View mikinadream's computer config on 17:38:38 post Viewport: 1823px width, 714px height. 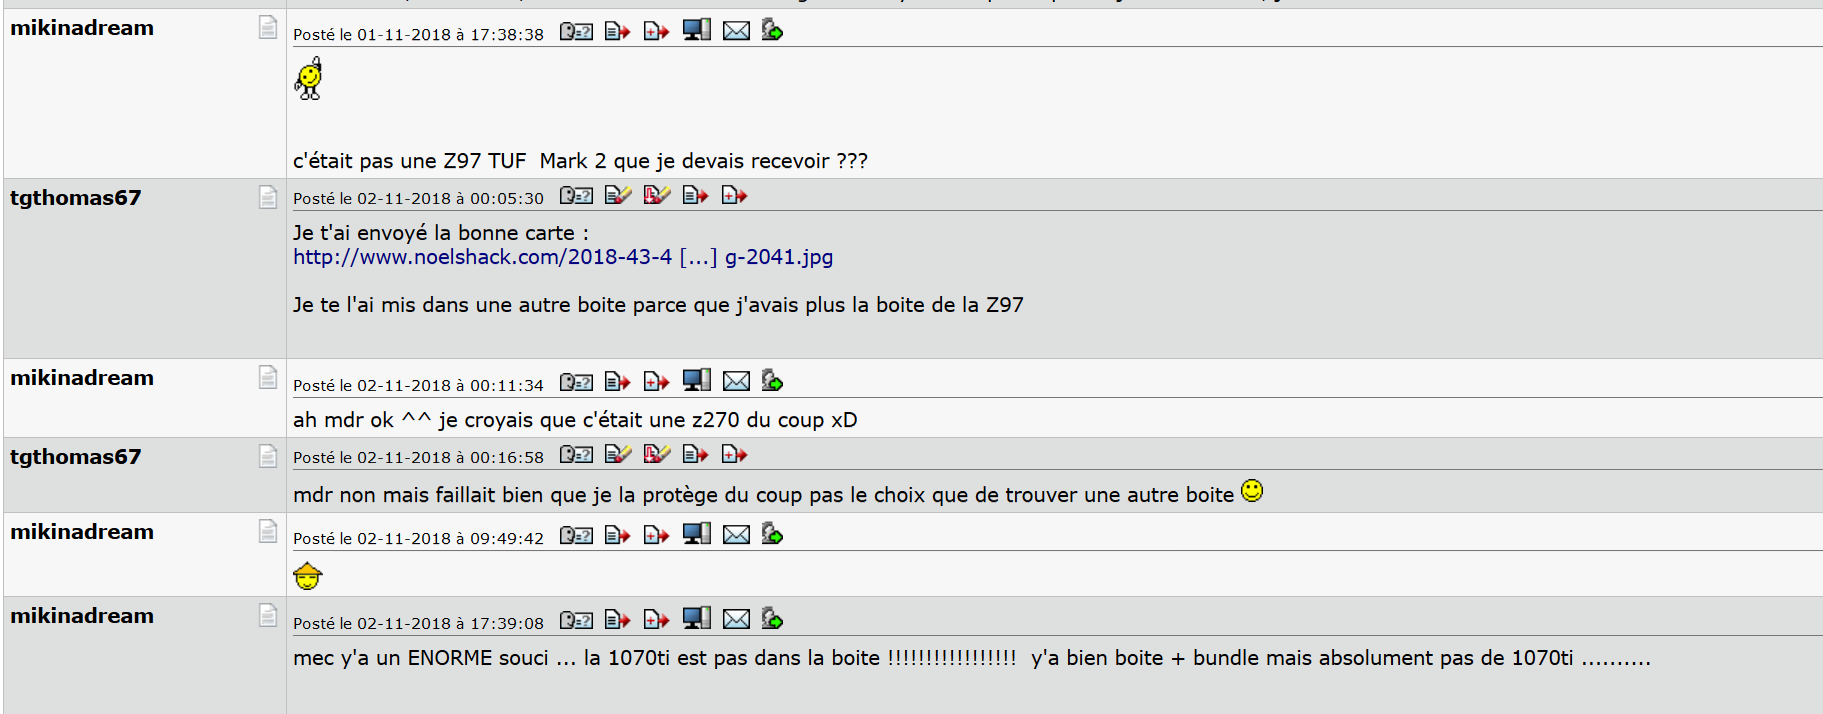click(x=696, y=30)
